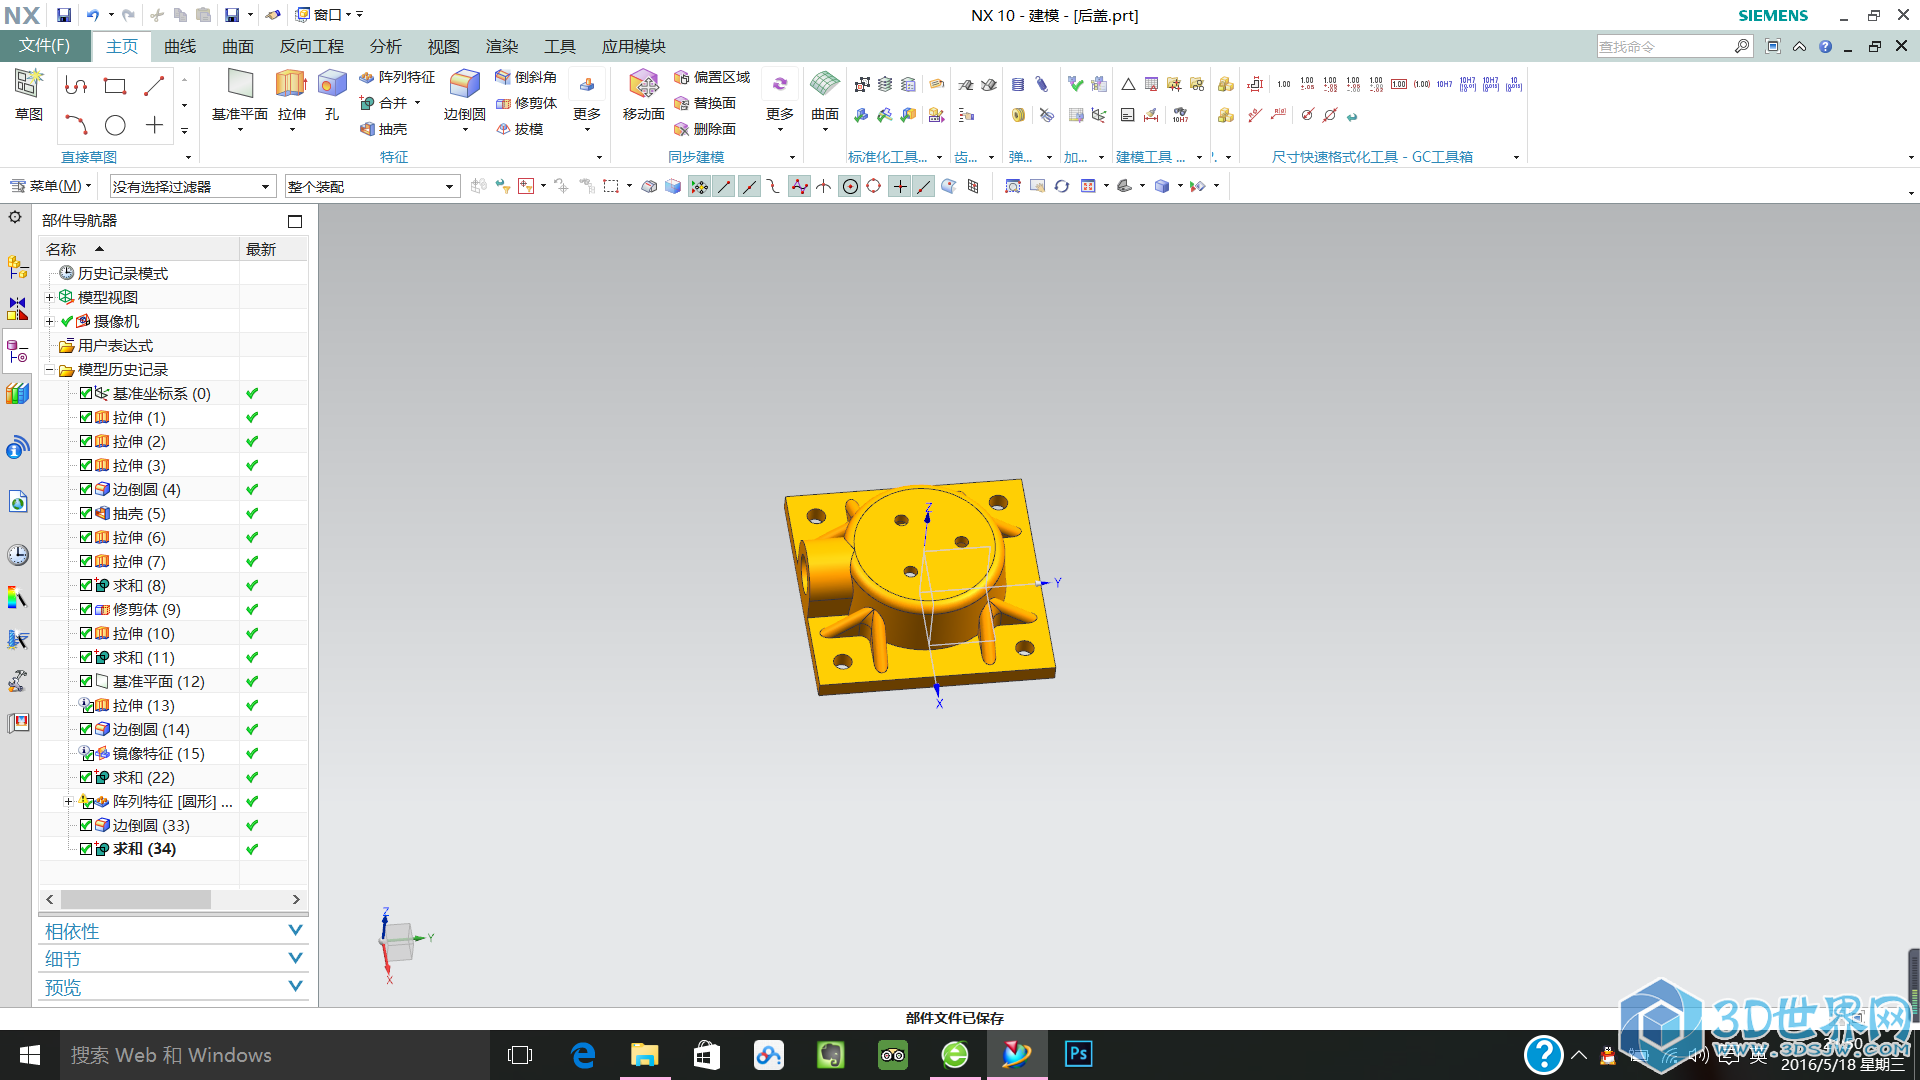Expand the 阵列特征 [圆形] tree node
This screenshot has height=1080, width=1920.
68,801
